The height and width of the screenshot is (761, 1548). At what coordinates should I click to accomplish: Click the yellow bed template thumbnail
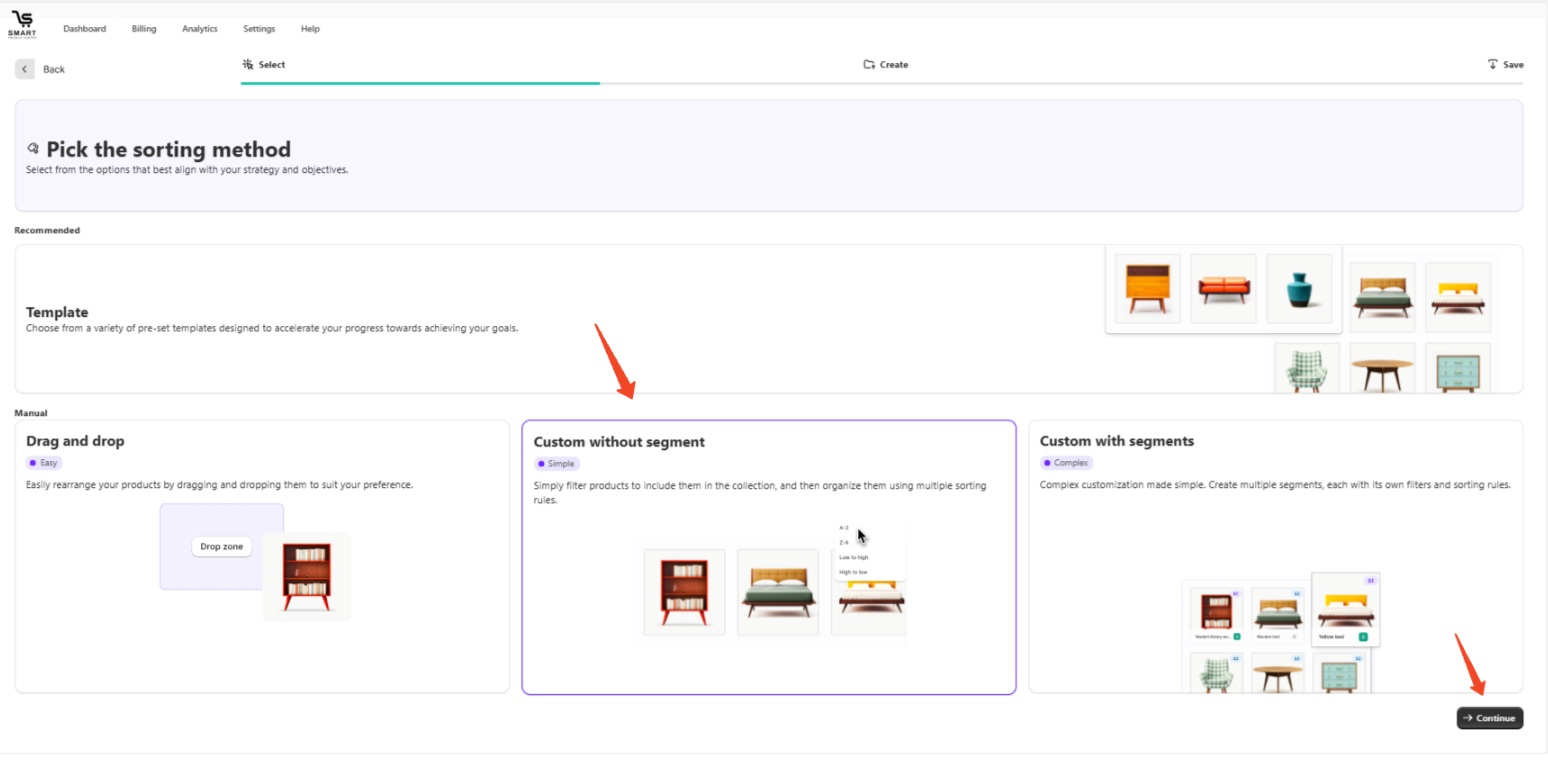point(1458,297)
